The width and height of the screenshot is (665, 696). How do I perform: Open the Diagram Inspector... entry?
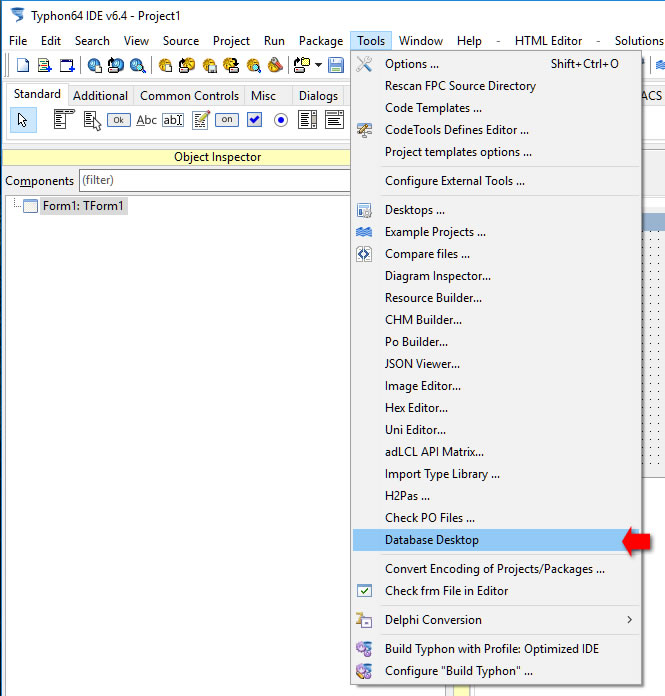click(x=496, y=276)
